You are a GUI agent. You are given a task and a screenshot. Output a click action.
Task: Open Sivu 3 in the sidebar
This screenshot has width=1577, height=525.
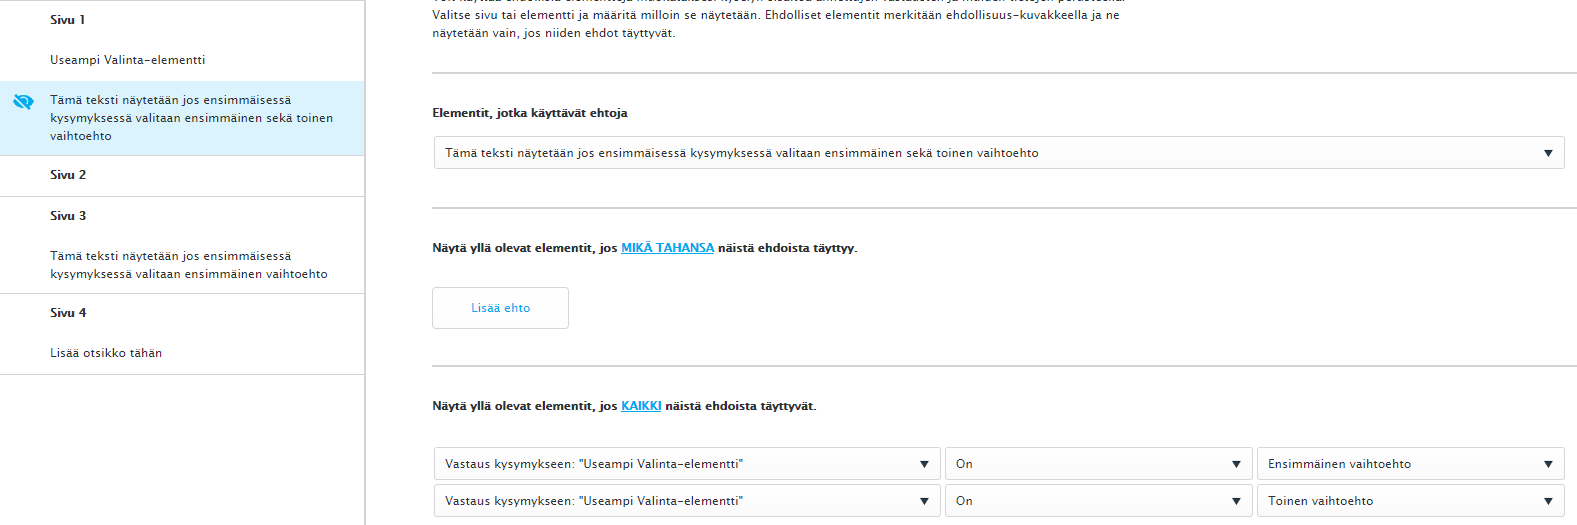coord(68,216)
